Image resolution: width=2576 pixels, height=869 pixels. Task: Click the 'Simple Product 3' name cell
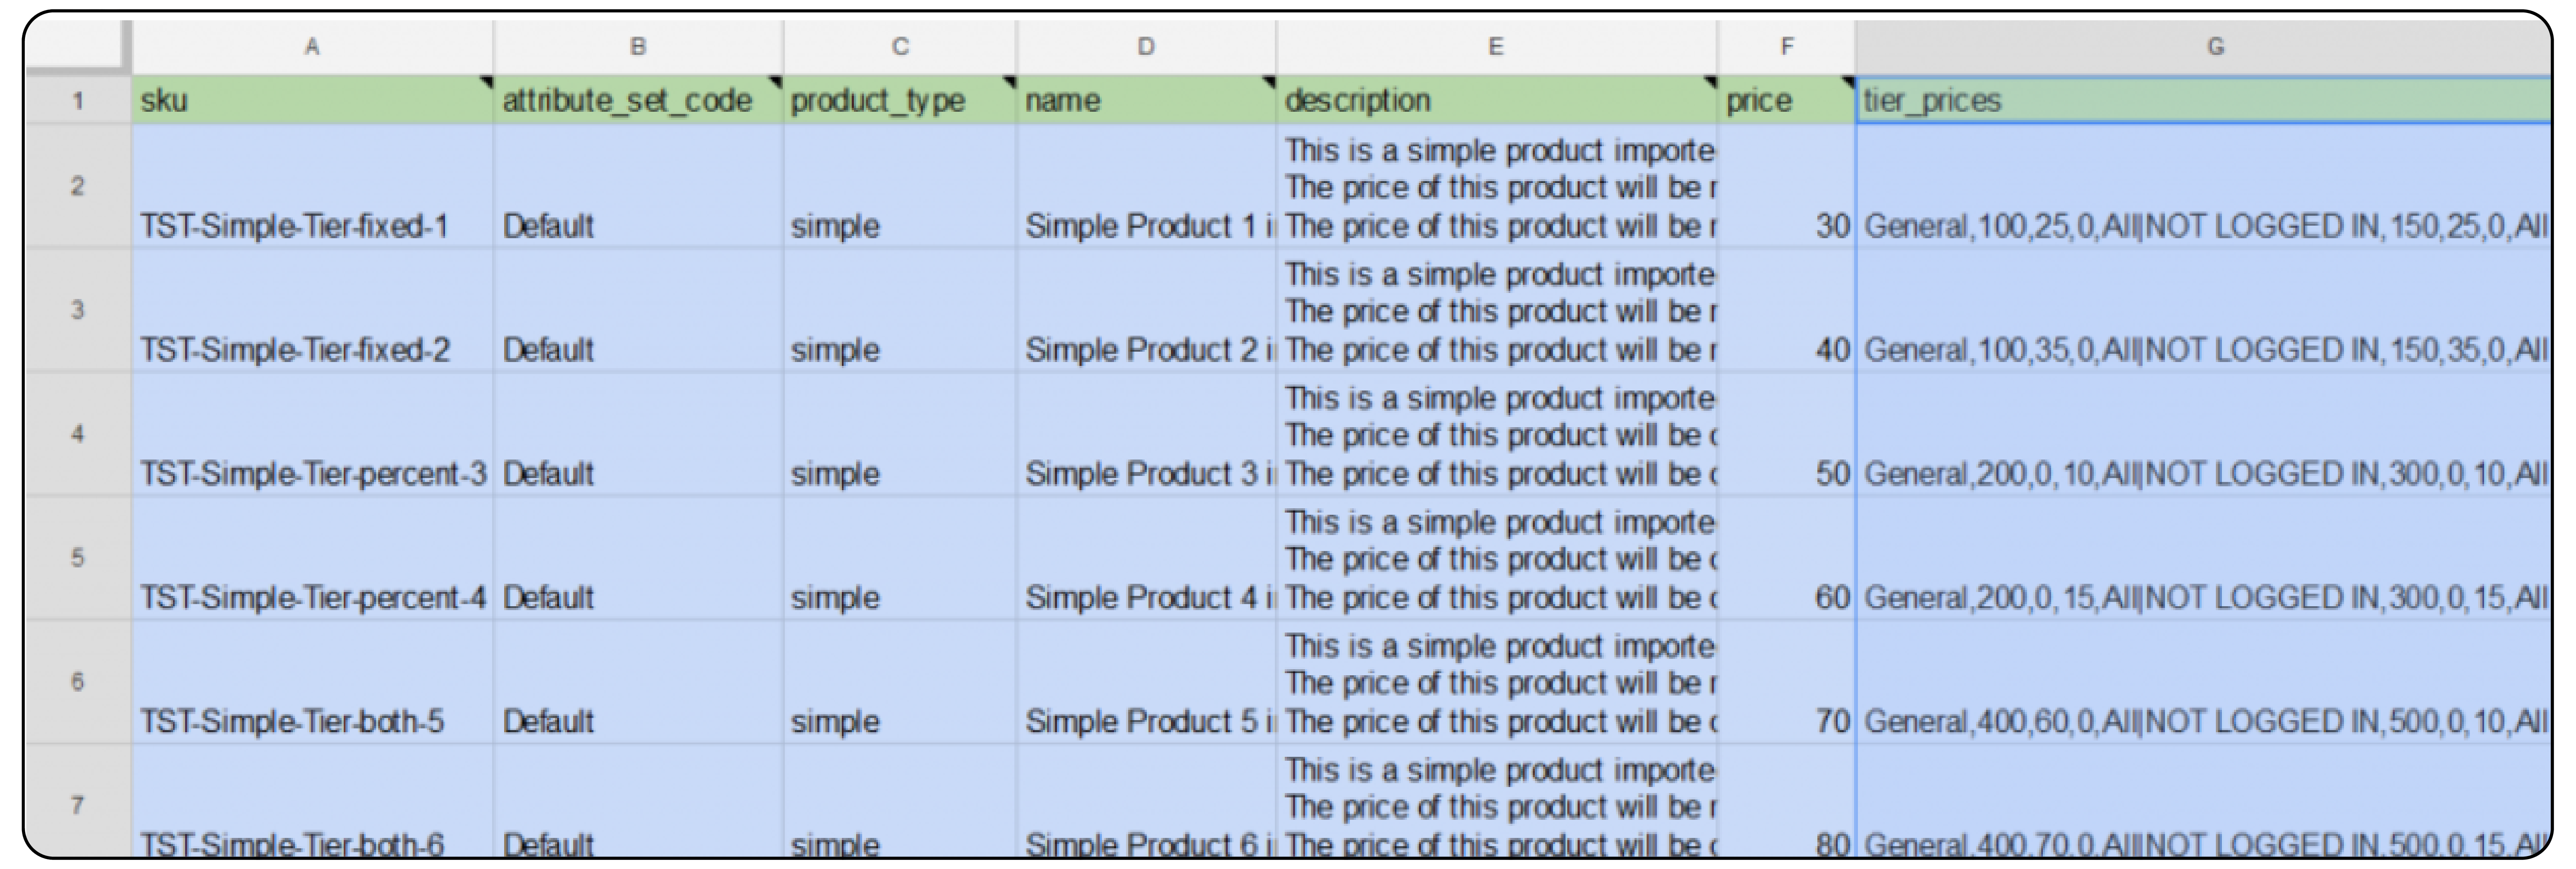pos(1146,434)
